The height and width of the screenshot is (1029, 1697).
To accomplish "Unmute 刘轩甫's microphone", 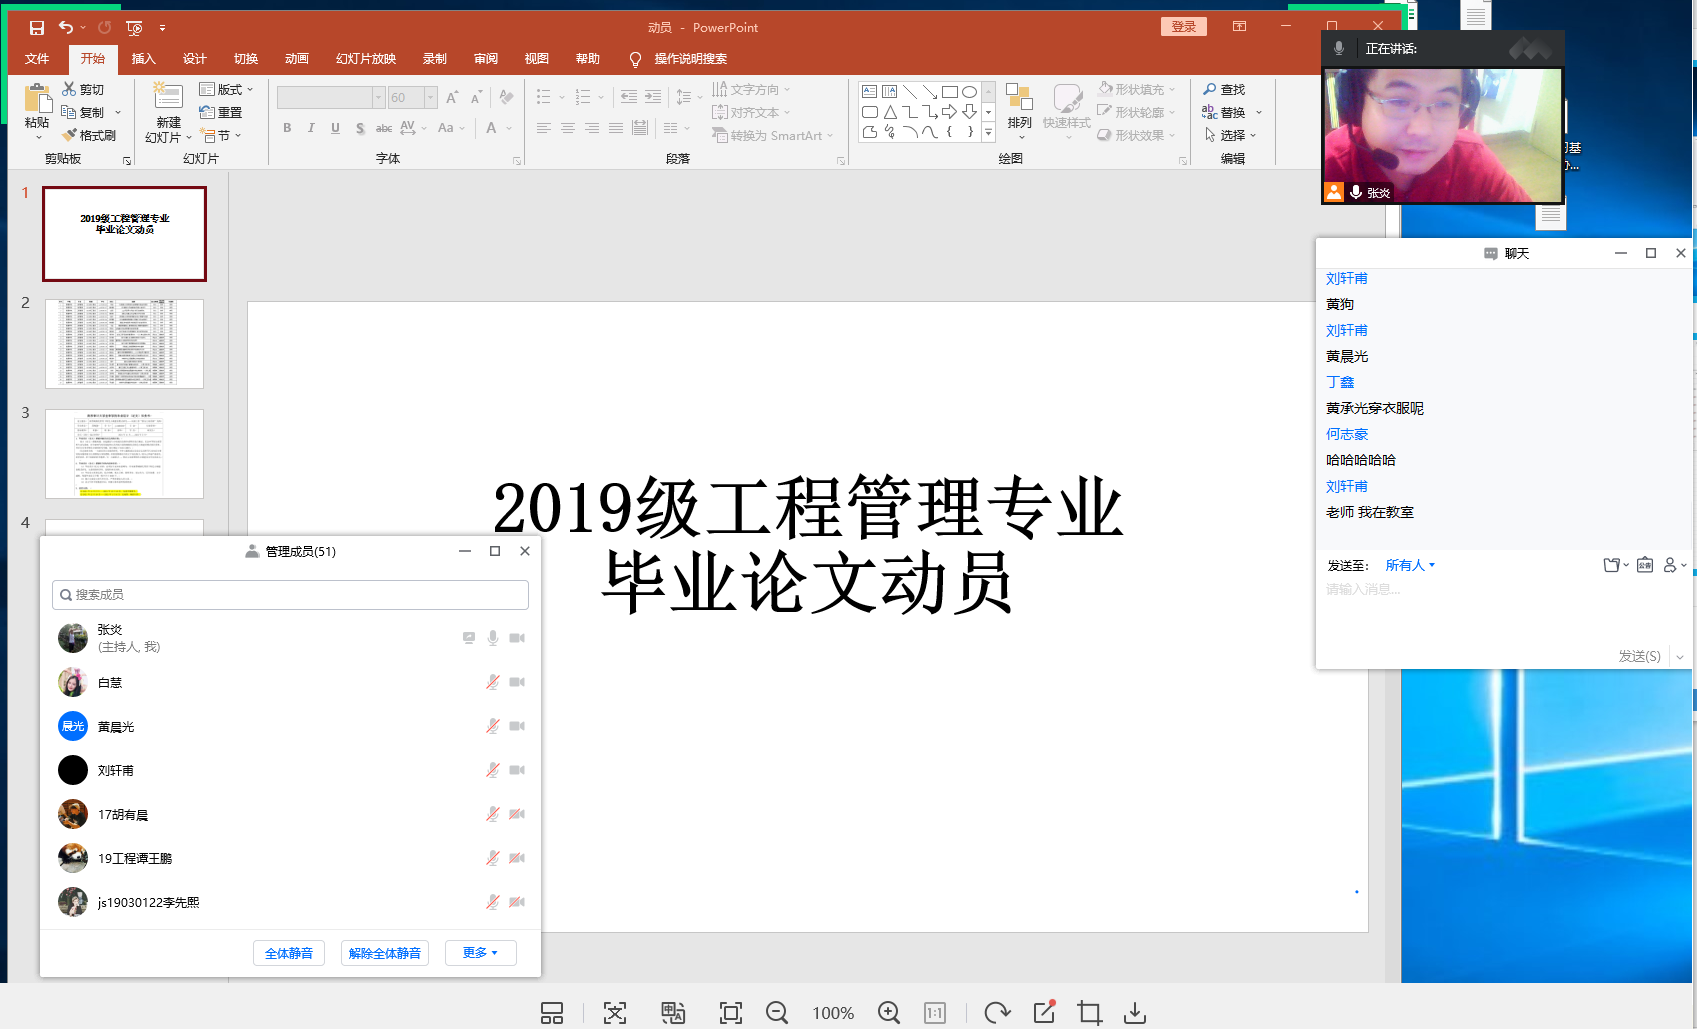I will click(493, 770).
